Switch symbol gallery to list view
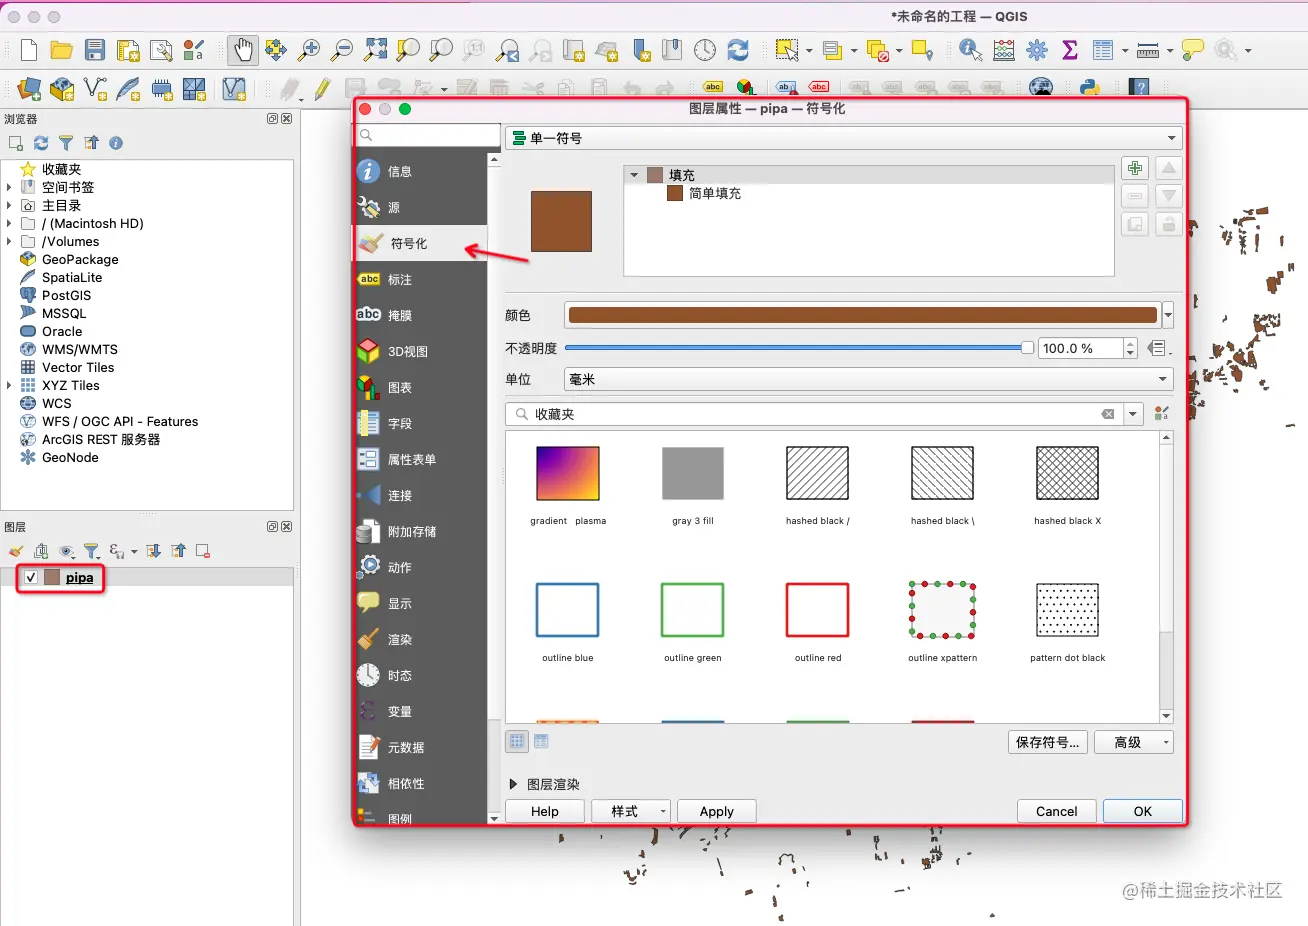The image size is (1308, 926). point(541,741)
